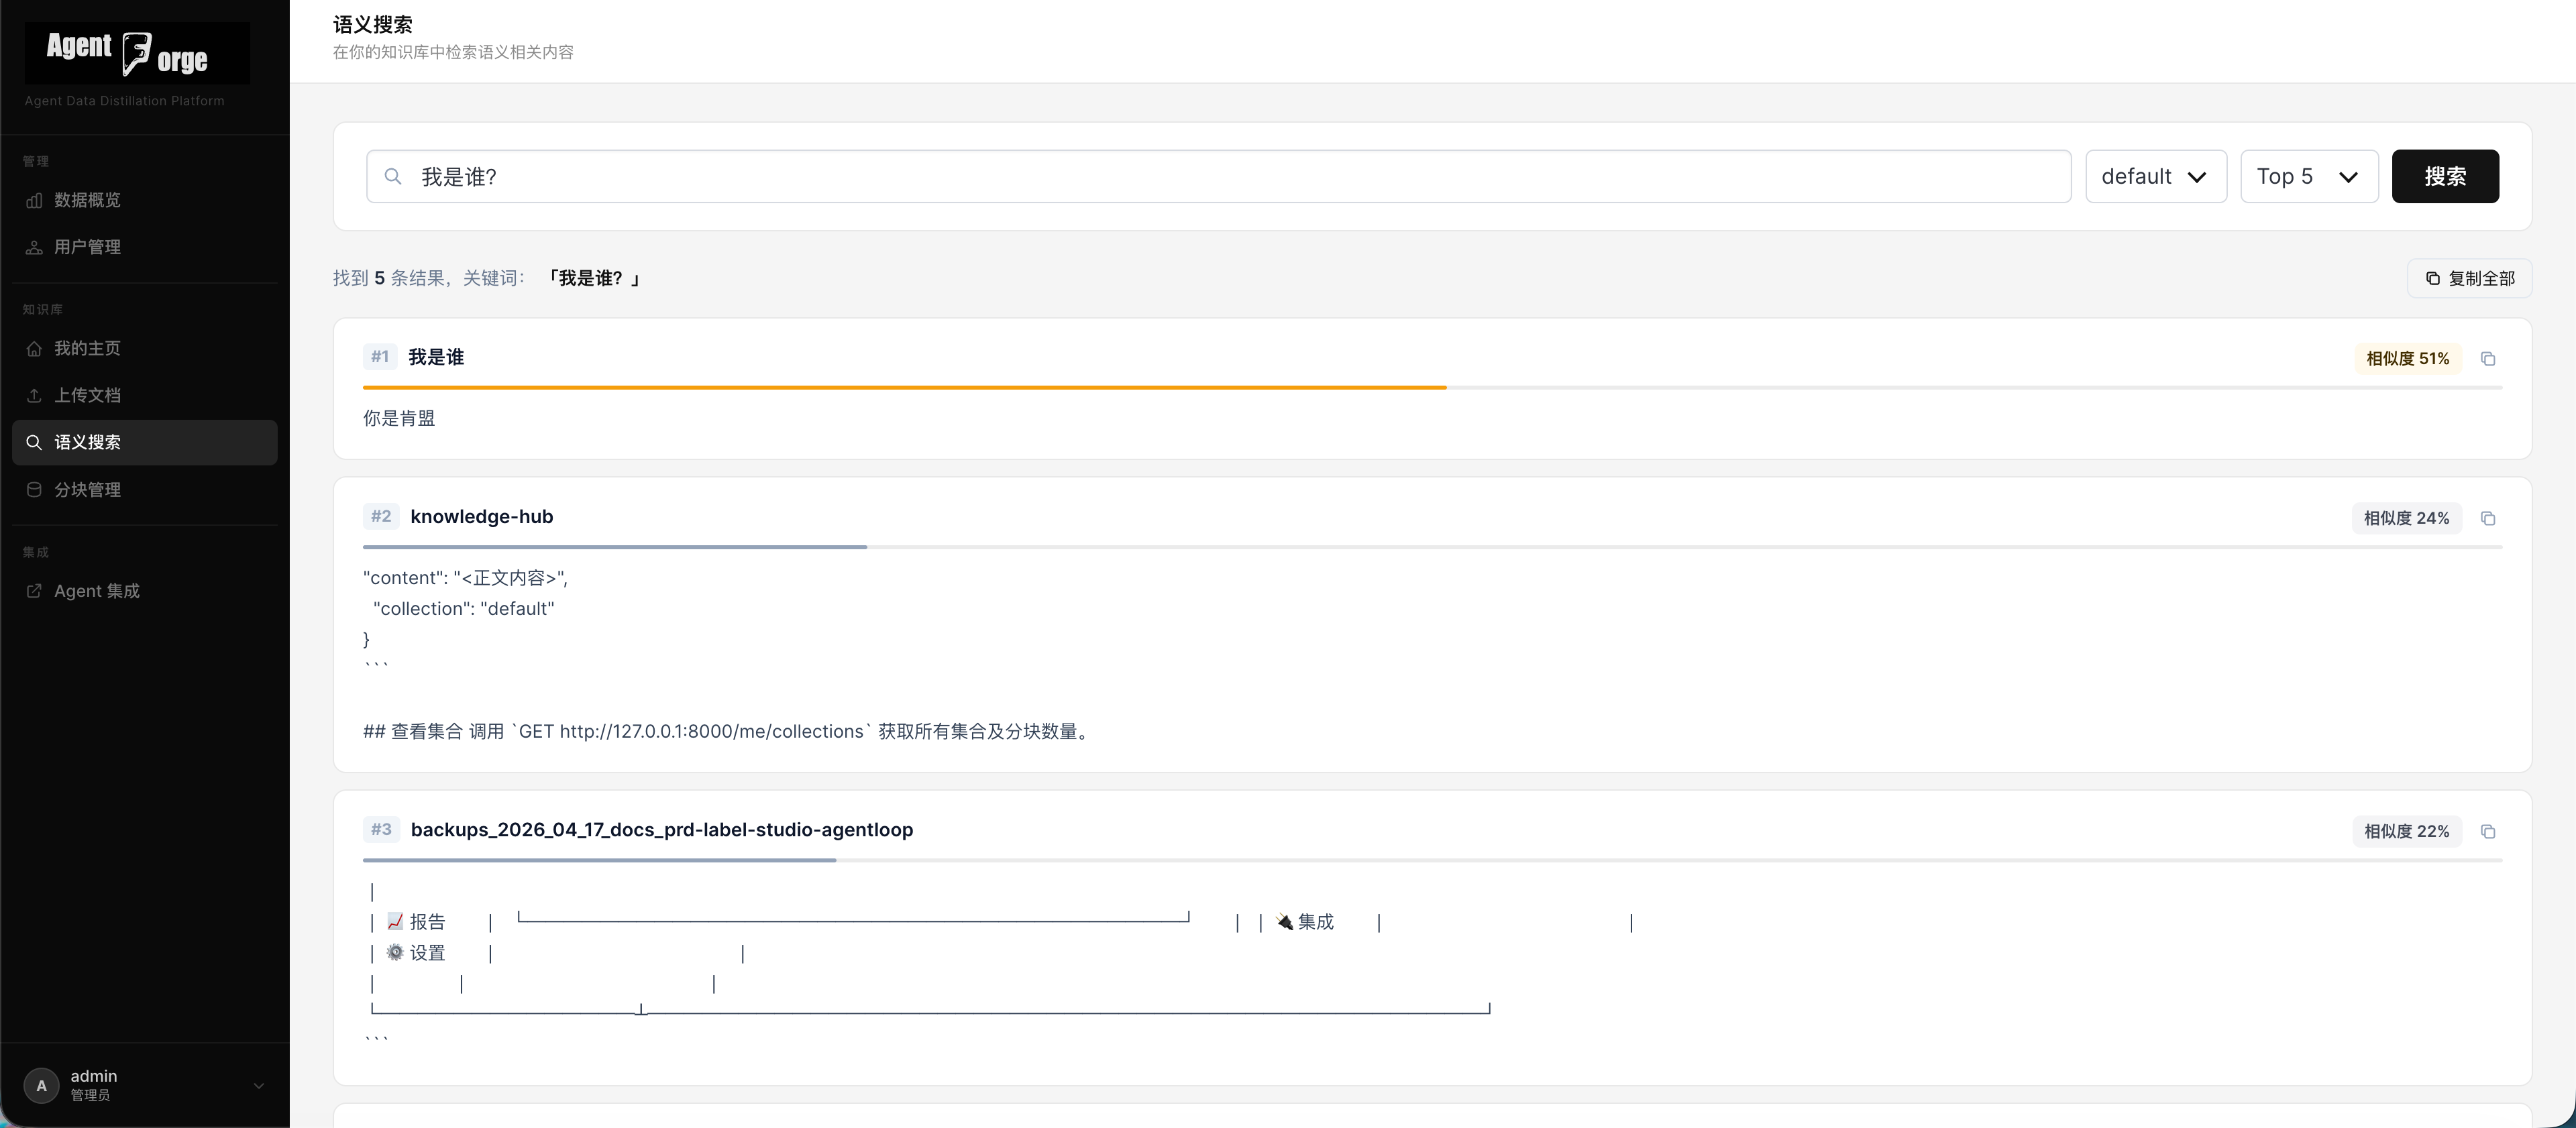Viewport: 2576px width, 1128px height.
Task: Click the 搜索 button
Action: tap(2445, 176)
